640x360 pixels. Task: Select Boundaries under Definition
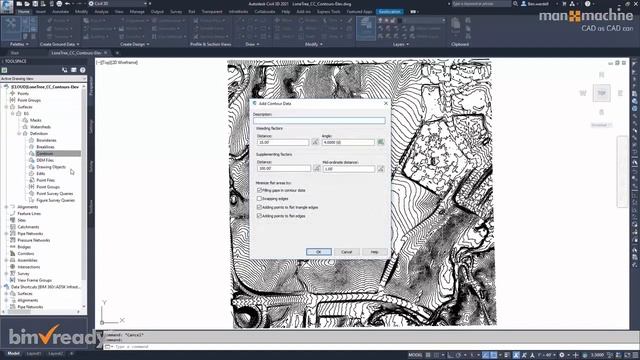click(46, 140)
